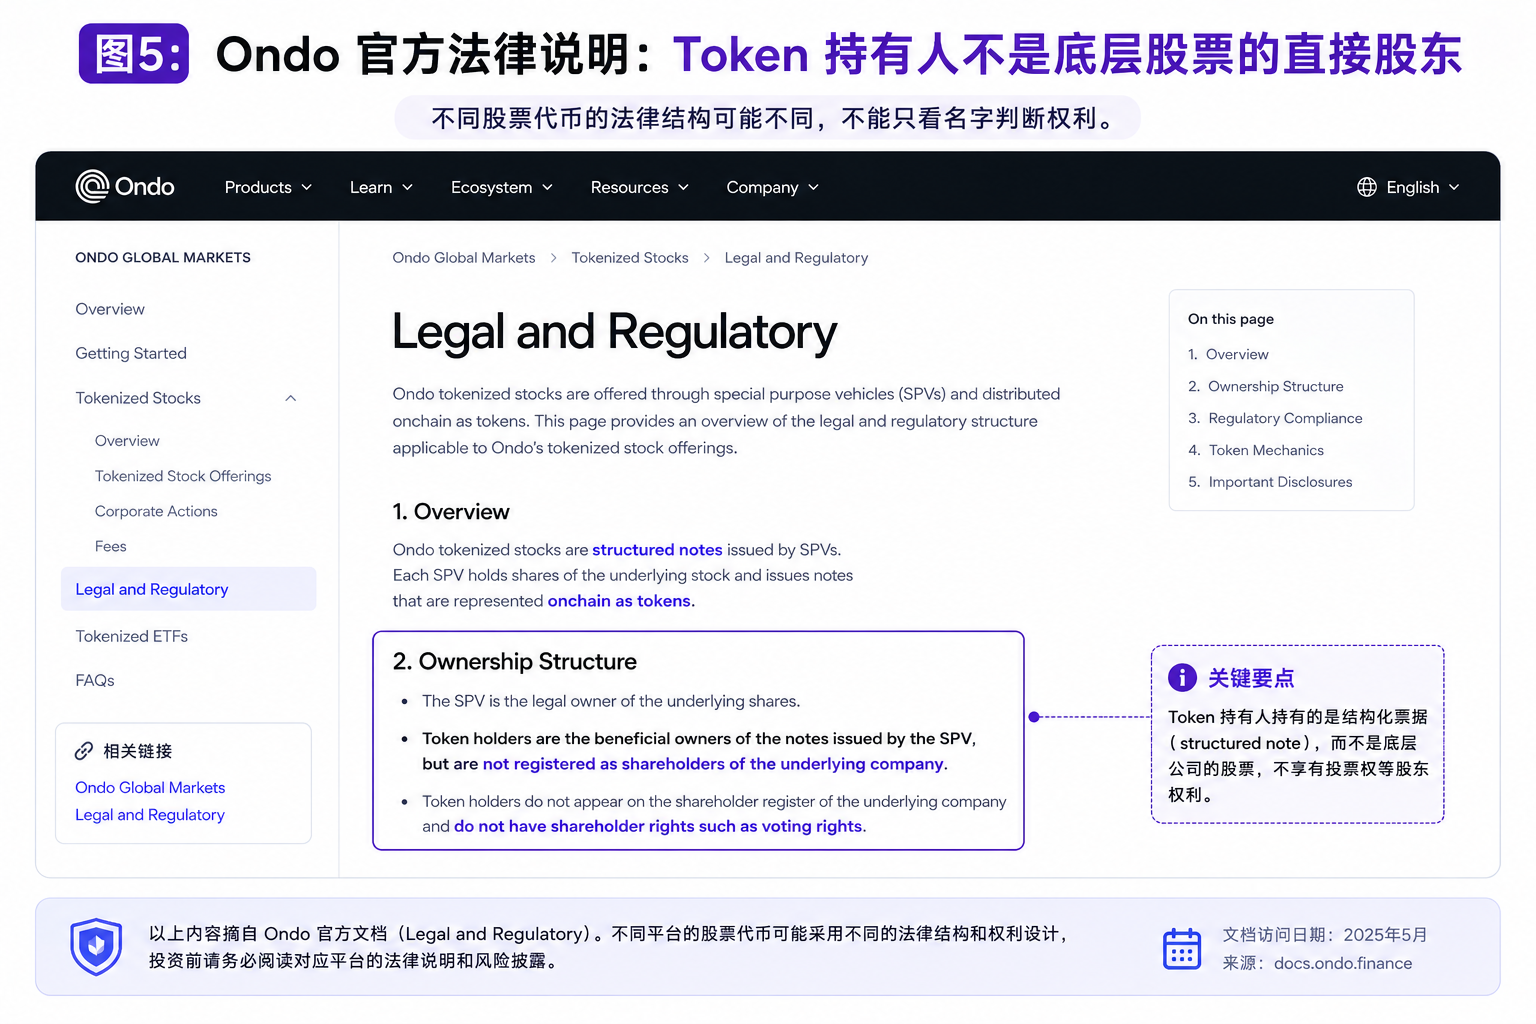Click the onchain as tokens highlighted text

(x=619, y=601)
